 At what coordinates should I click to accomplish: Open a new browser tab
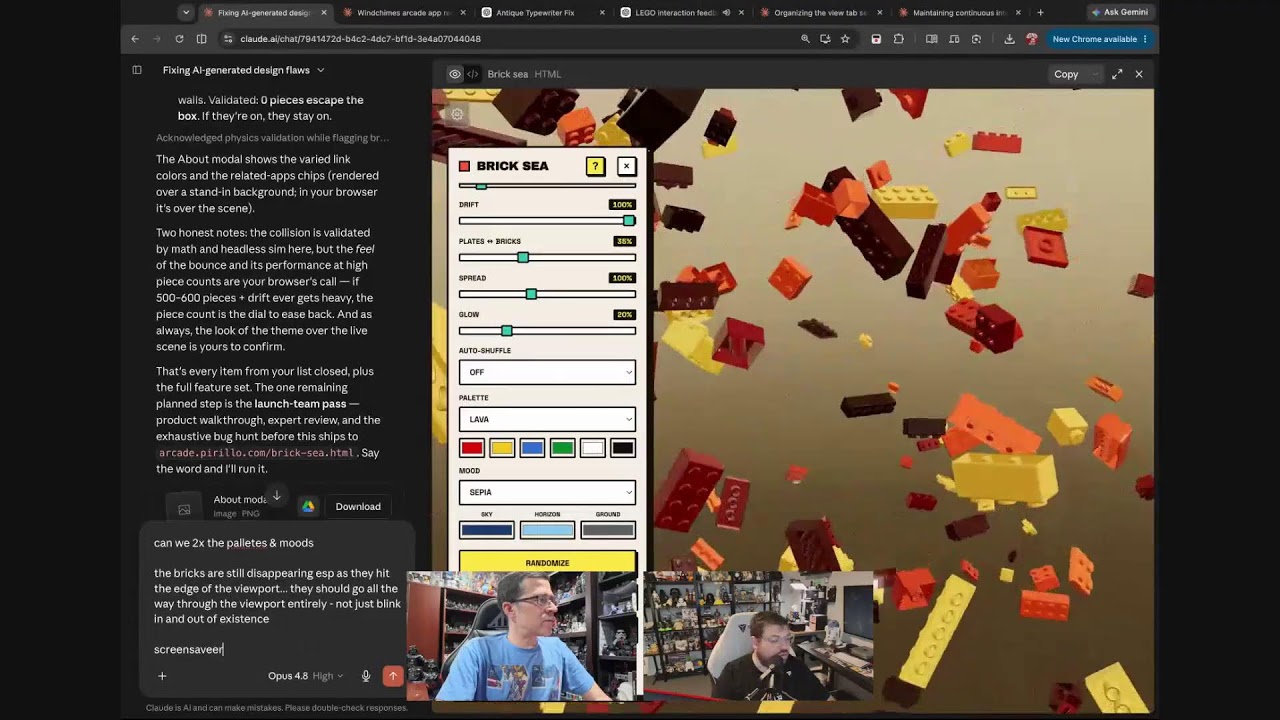coord(1040,13)
